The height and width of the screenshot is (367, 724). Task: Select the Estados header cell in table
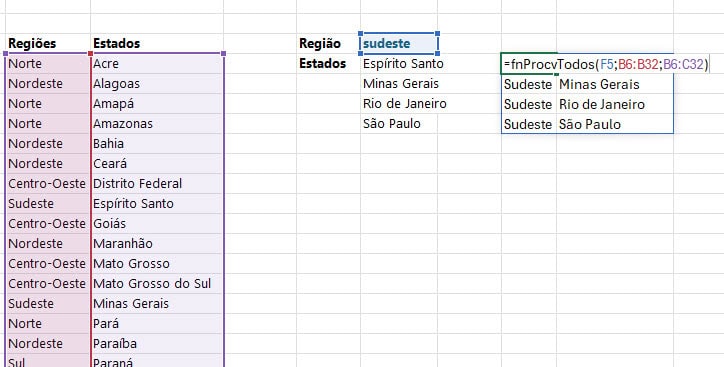(x=157, y=43)
